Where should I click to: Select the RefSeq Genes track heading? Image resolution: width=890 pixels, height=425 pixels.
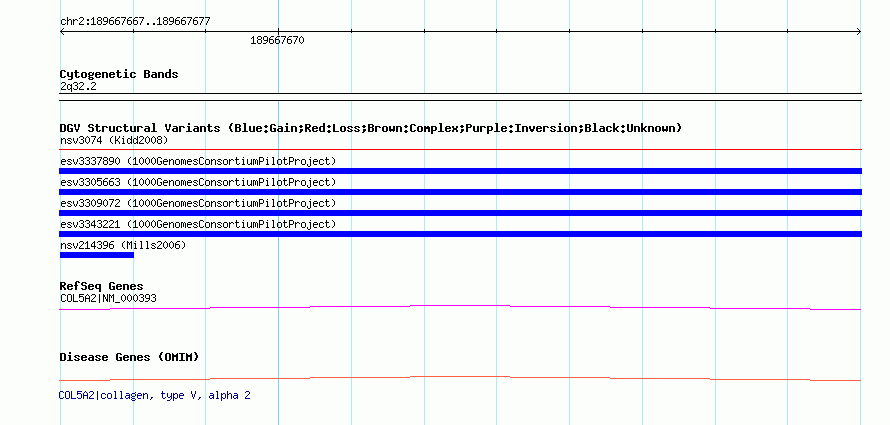click(x=102, y=286)
